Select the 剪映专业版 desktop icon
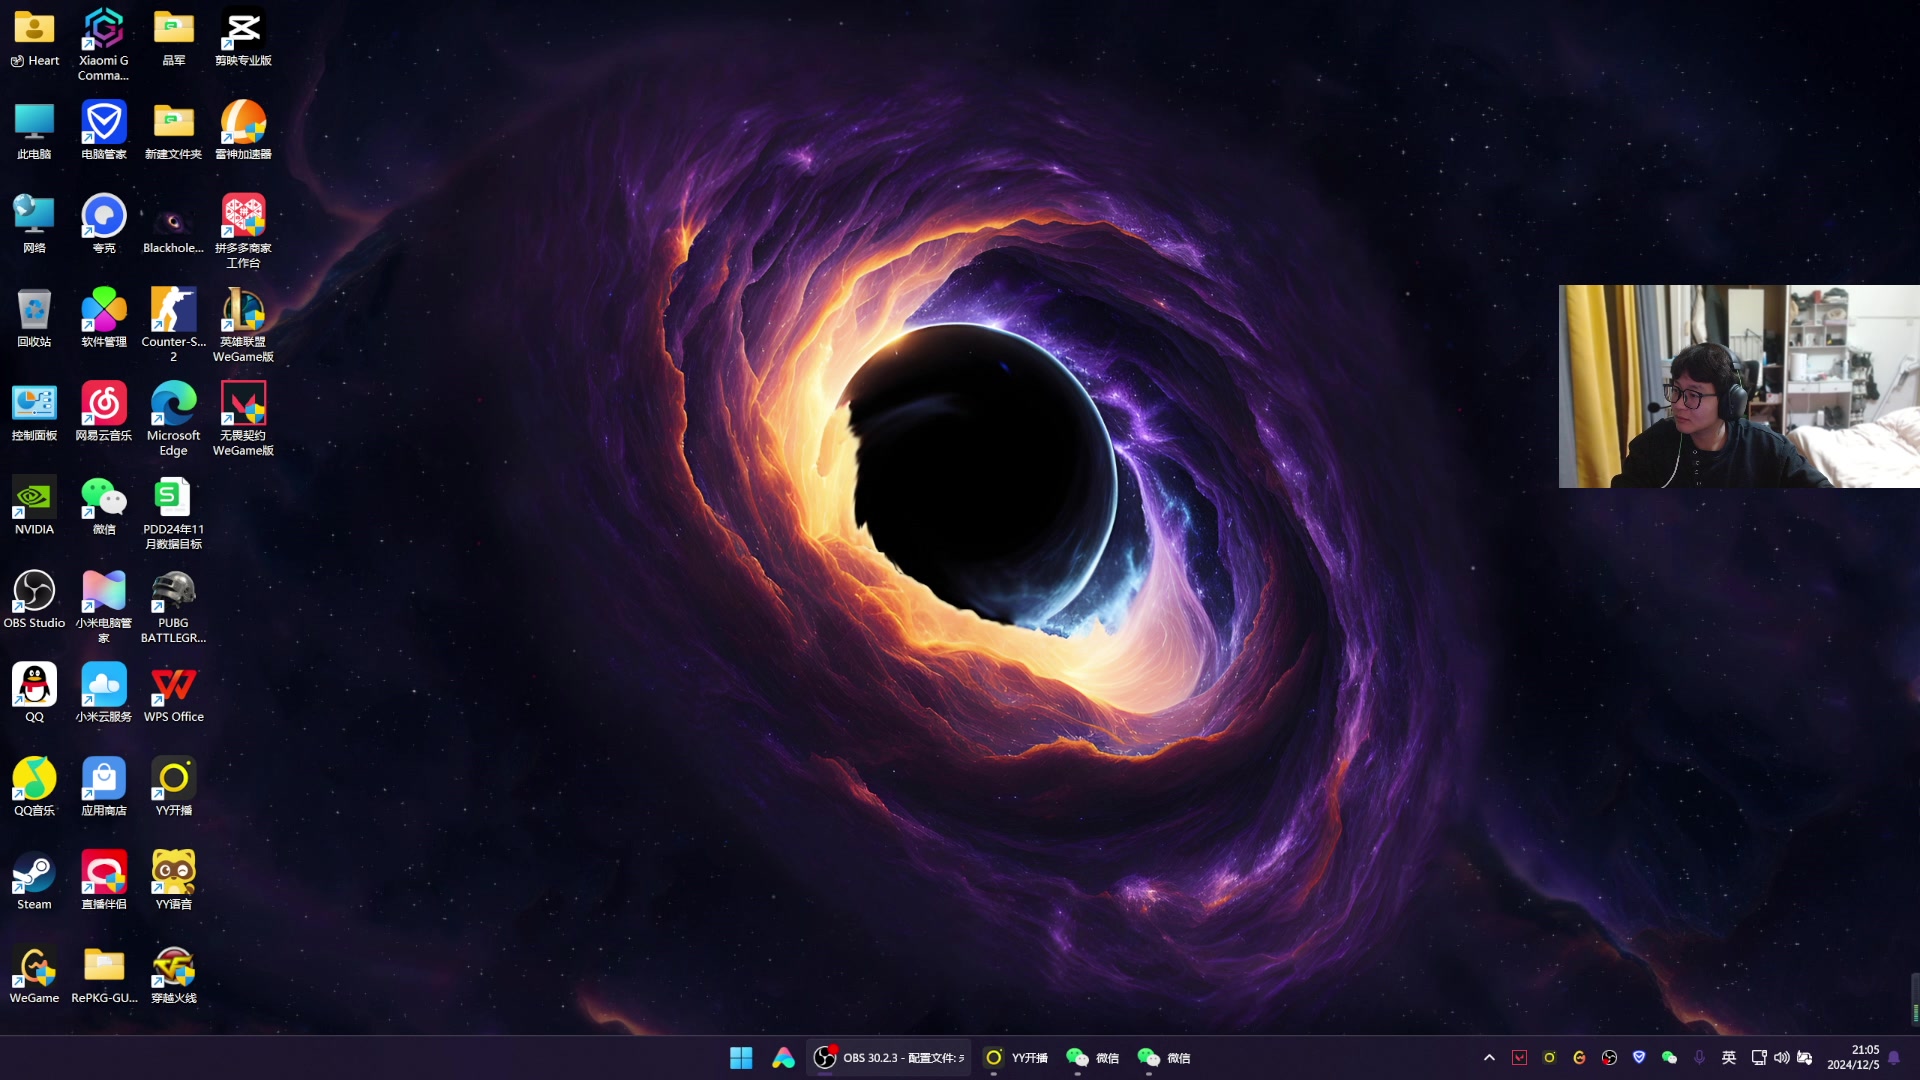 (x=243, y=37)
